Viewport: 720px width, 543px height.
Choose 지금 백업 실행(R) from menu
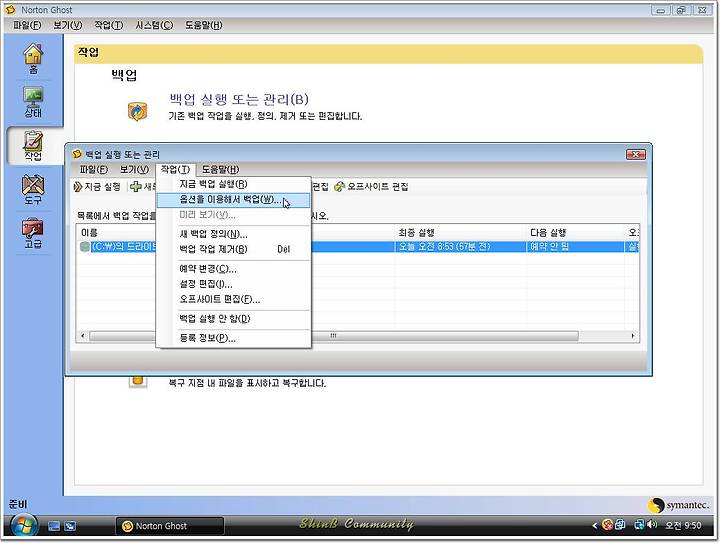tap(234, 184)
